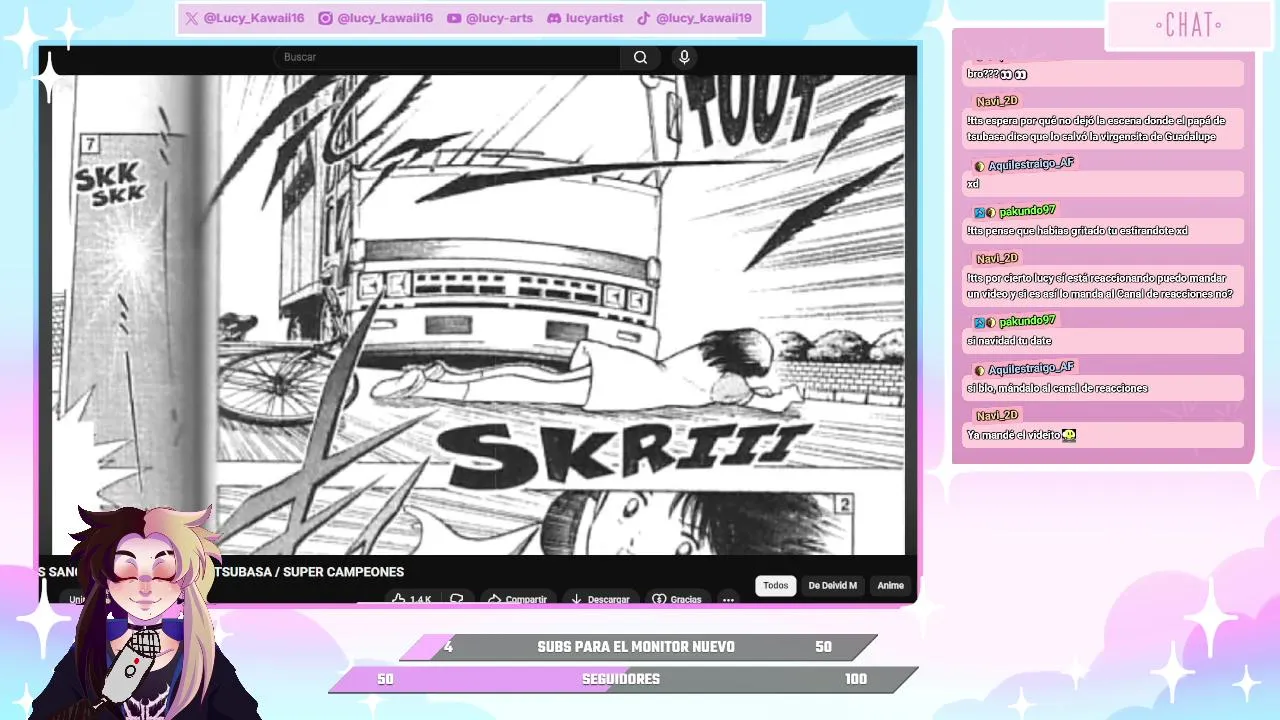Click the X handle @Lucy_Kawaii16
This screenshot has width=1280, height=720.
tap(254, 18)
